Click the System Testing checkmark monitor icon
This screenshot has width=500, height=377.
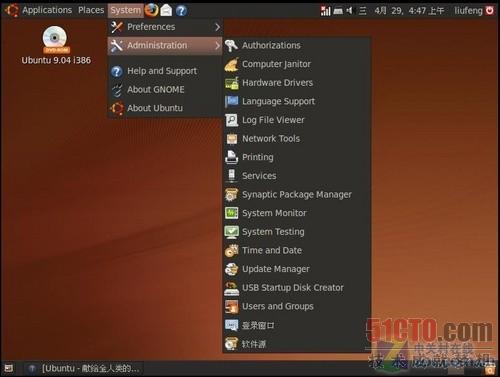pos(231,232)
